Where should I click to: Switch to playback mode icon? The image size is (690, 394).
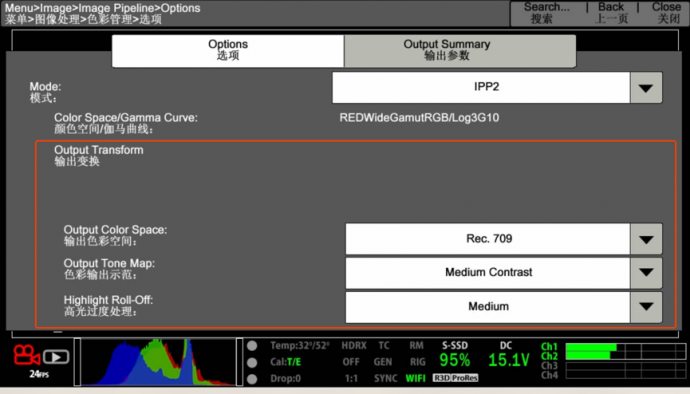pyautogui.click(x=56, y=357)
